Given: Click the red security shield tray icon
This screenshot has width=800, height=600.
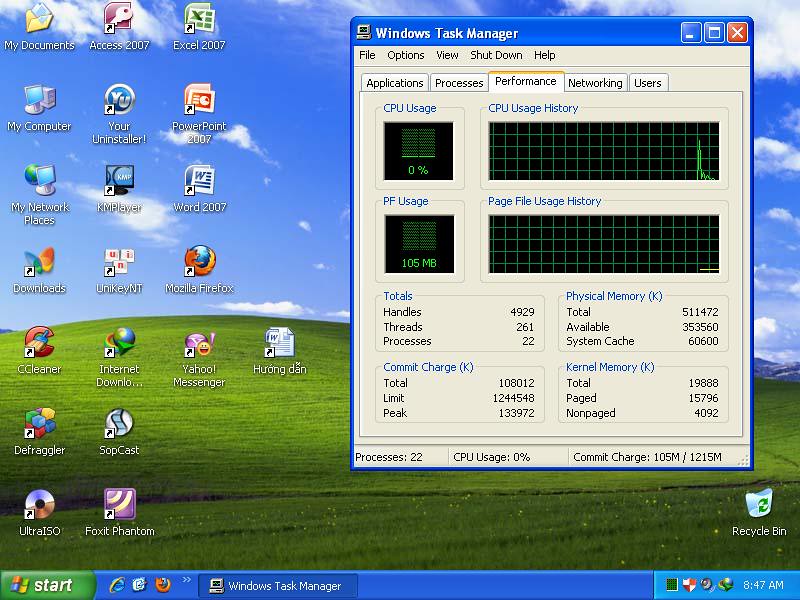Looking at the screenshot, I should click(x=689, y=585).
